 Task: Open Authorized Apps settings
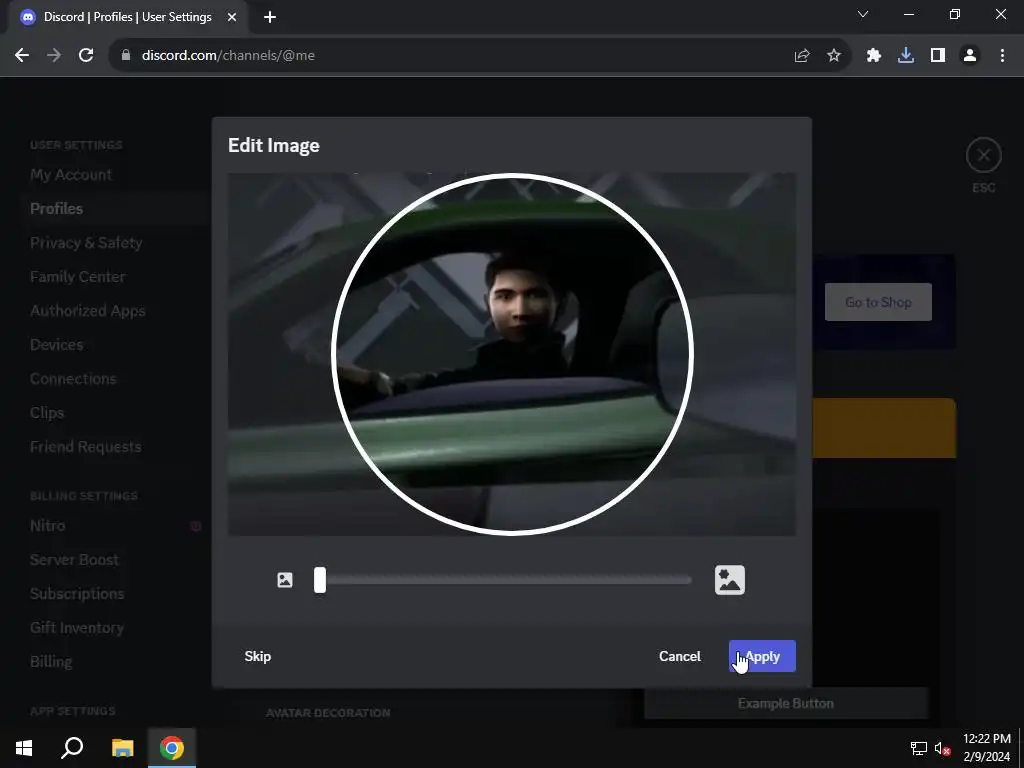coord(88,311)
